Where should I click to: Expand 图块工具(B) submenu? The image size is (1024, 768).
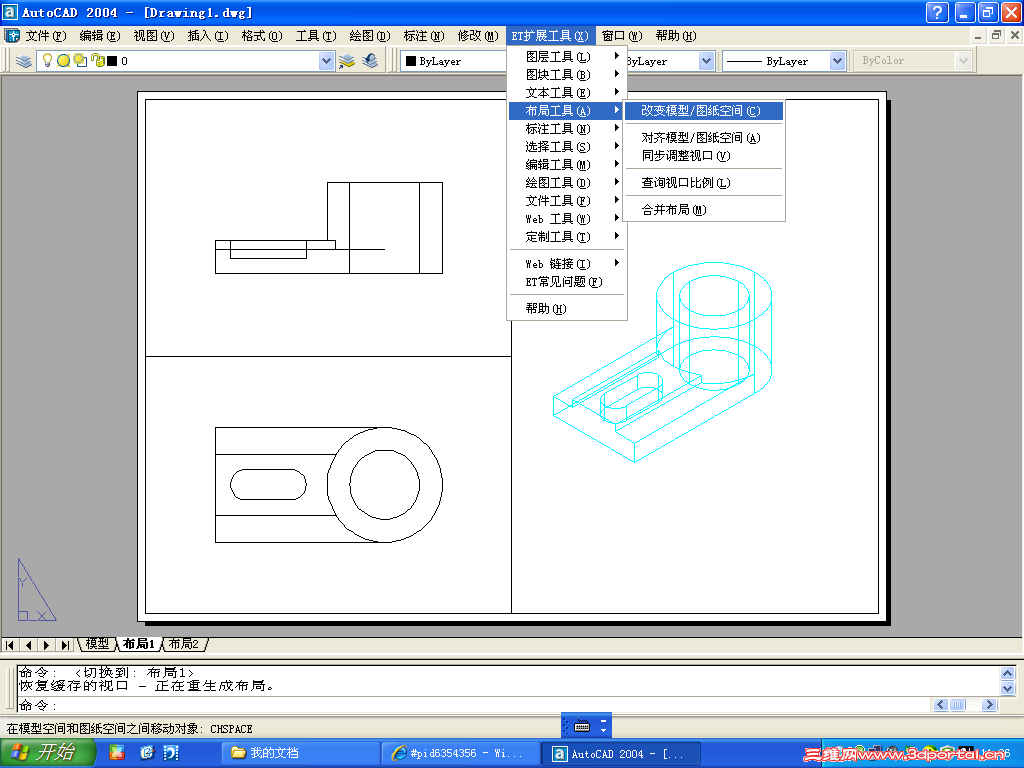(567, 74)
